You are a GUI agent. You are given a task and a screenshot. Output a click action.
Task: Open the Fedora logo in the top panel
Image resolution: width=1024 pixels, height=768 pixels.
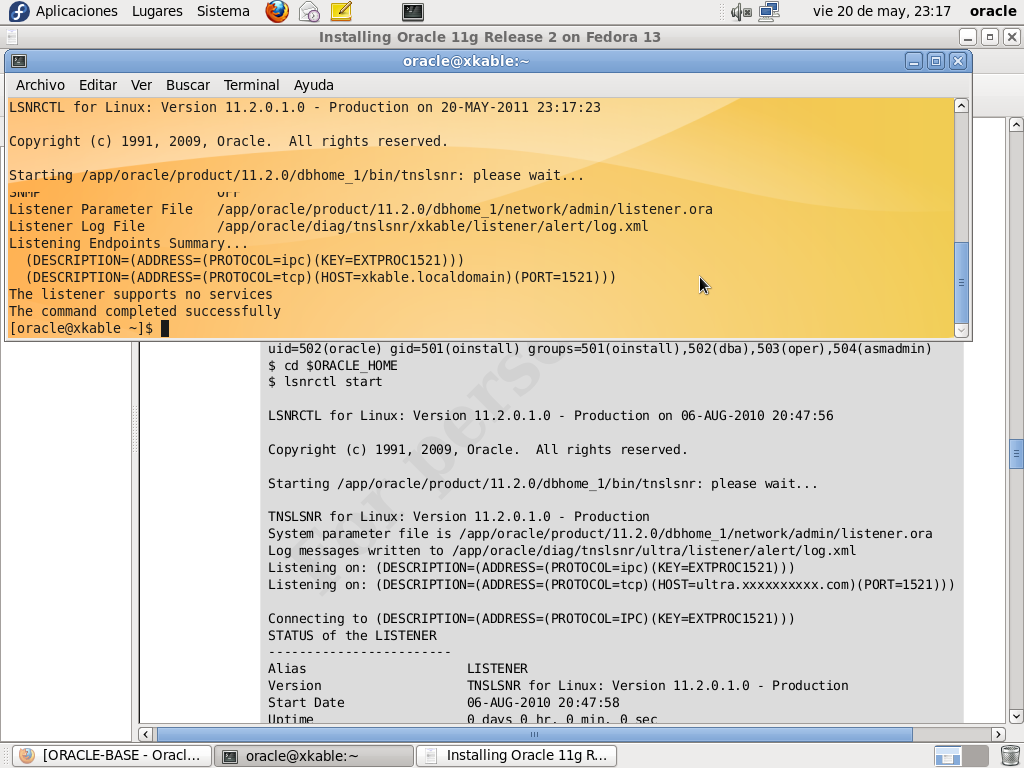(18, 11)
